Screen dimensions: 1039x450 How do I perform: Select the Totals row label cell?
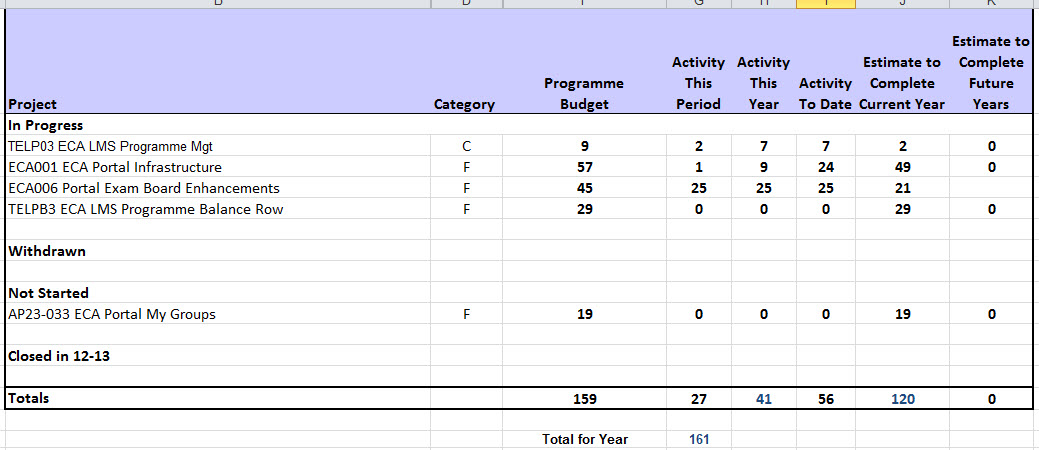coord(29,398)
